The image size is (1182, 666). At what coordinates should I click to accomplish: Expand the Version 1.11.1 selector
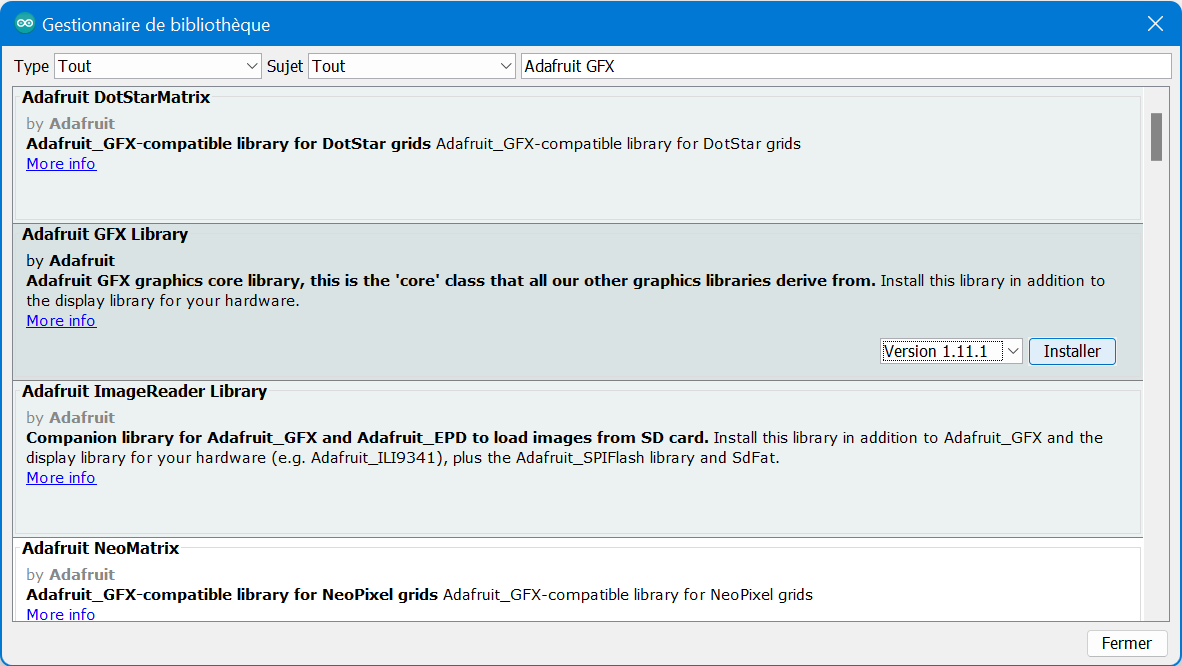(x=951, y=351)
